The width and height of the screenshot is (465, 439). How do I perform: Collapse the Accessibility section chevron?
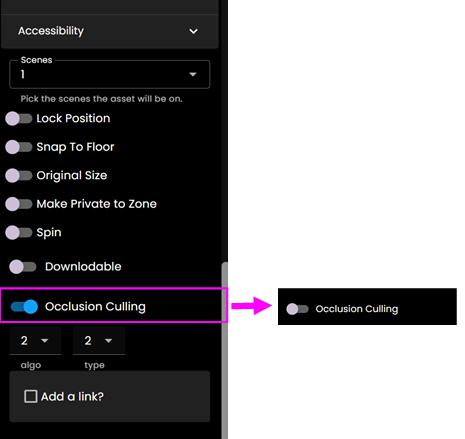[x=193, y=31]
